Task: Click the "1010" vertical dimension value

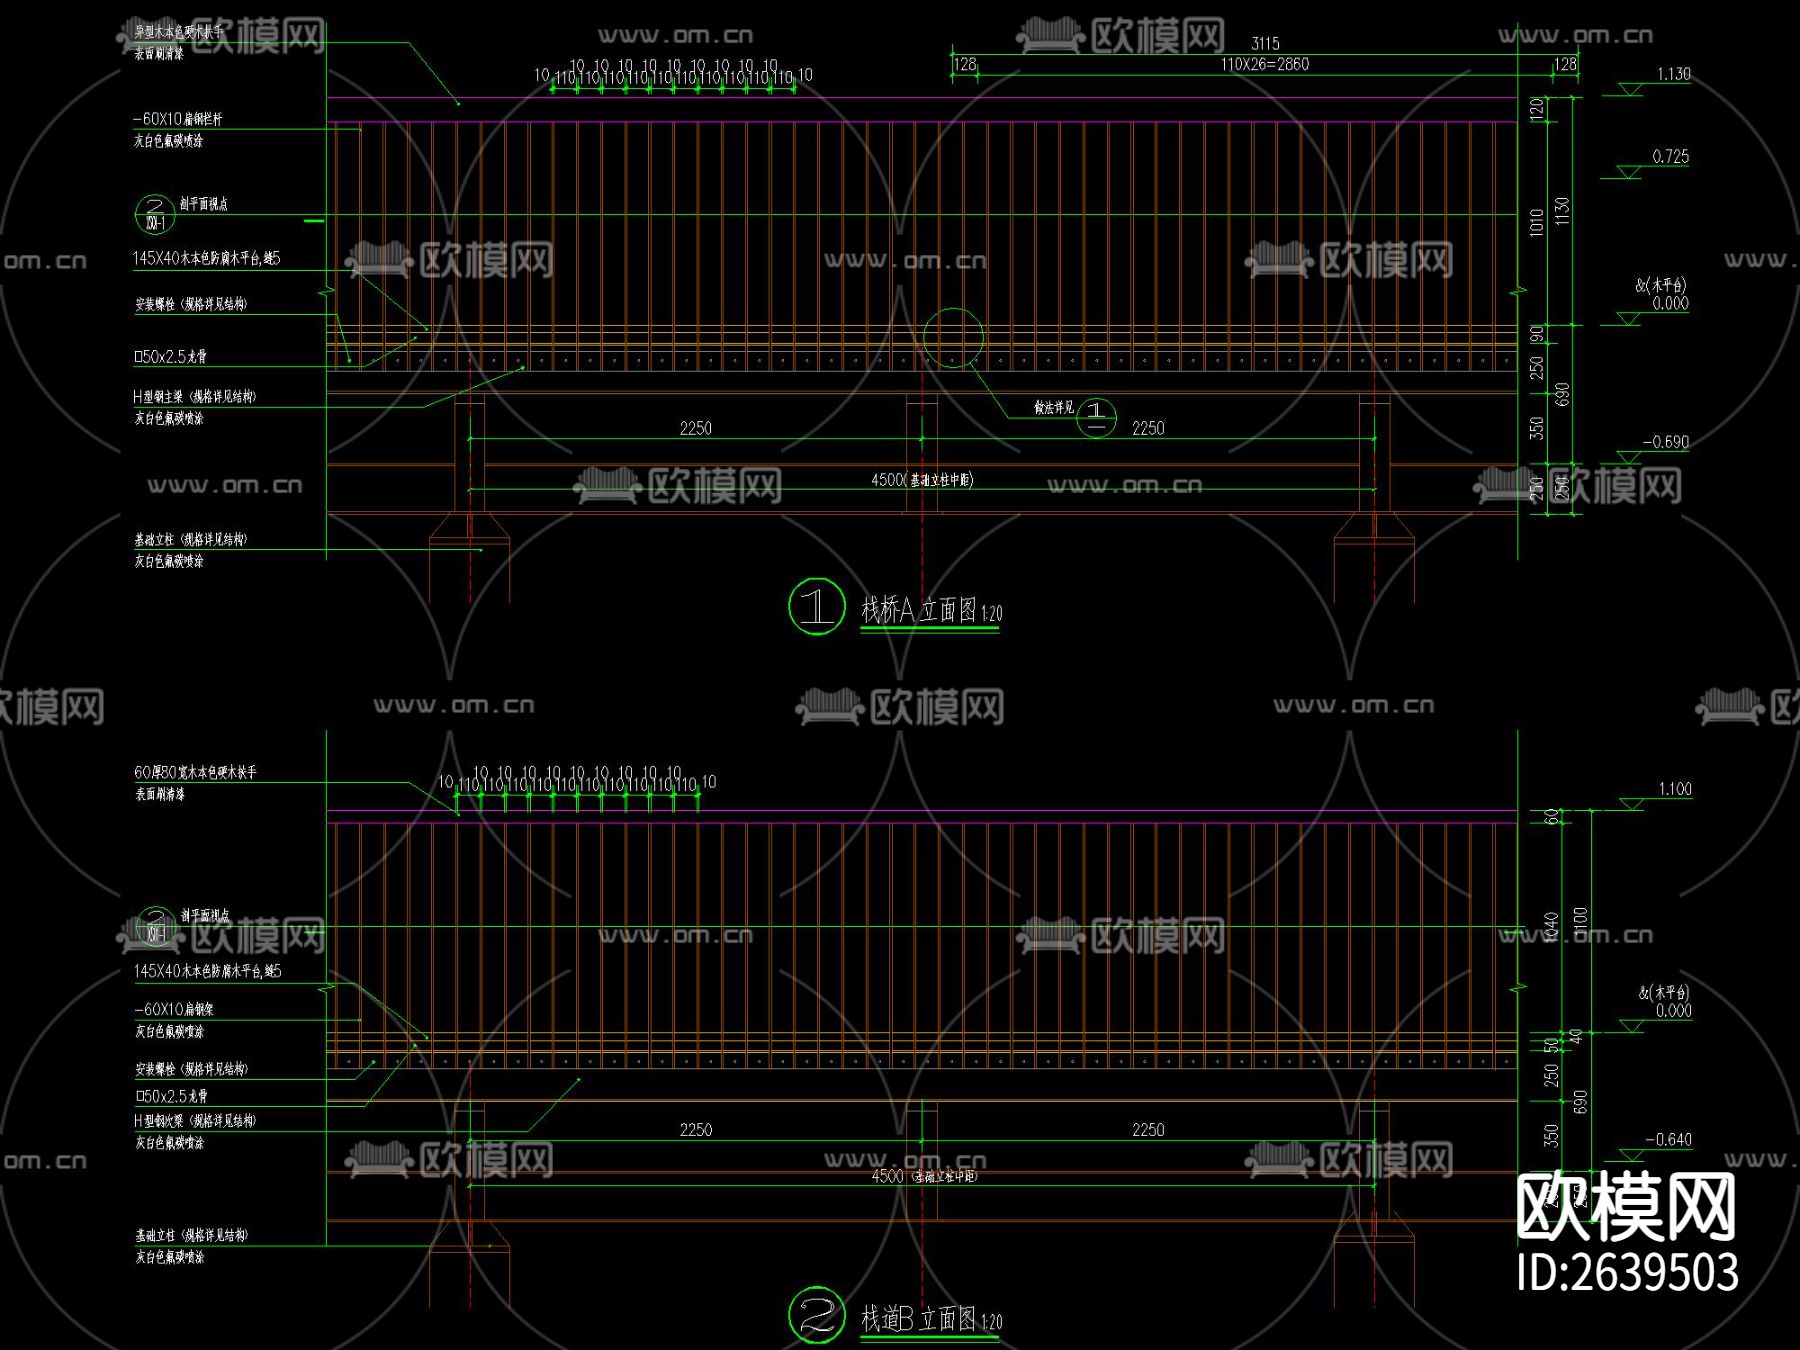Action: tap(1537, 222)
